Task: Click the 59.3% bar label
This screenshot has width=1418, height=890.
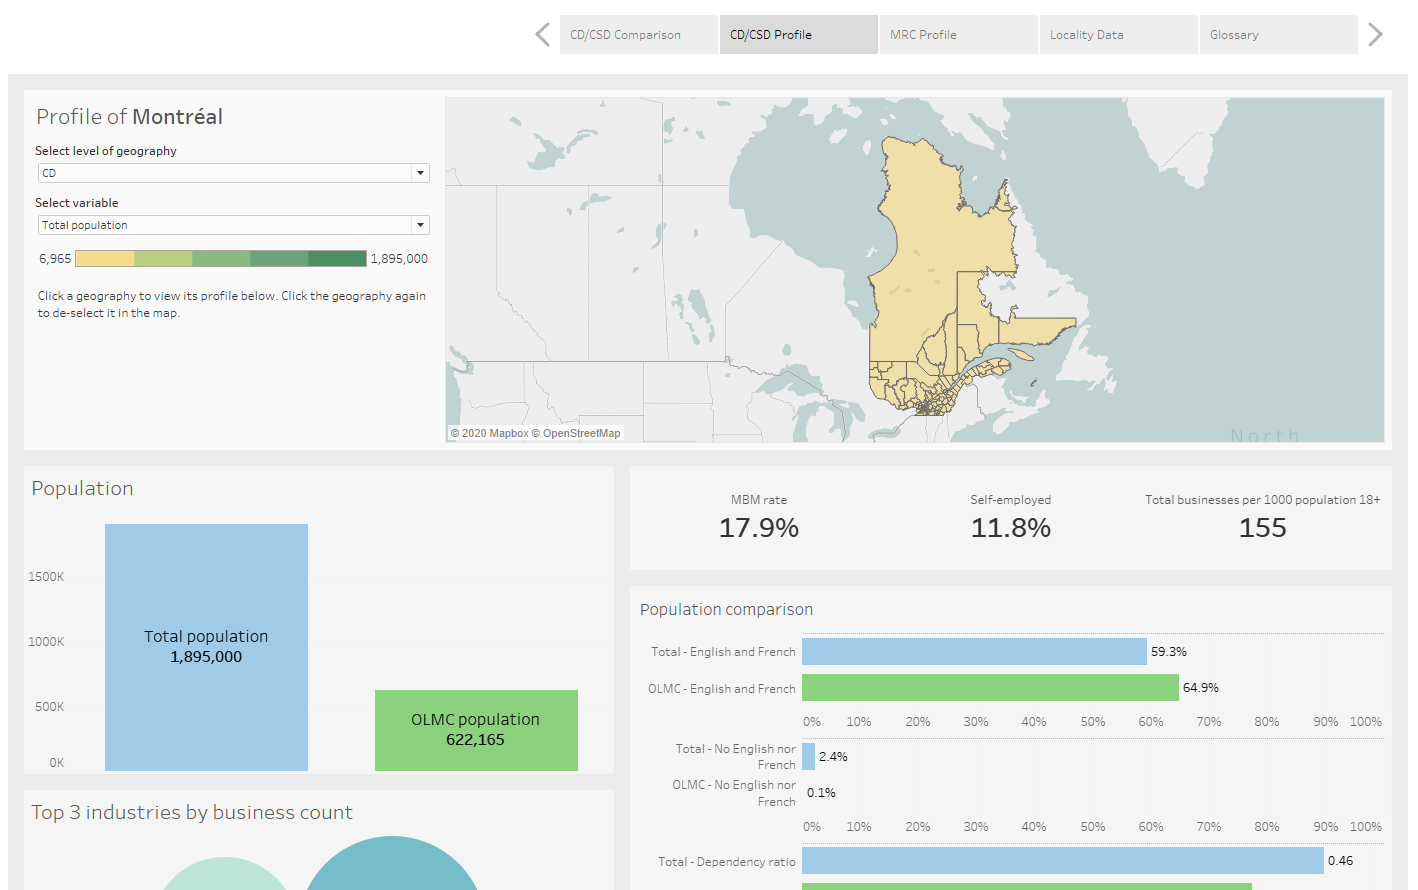Action: [1169, 652]
